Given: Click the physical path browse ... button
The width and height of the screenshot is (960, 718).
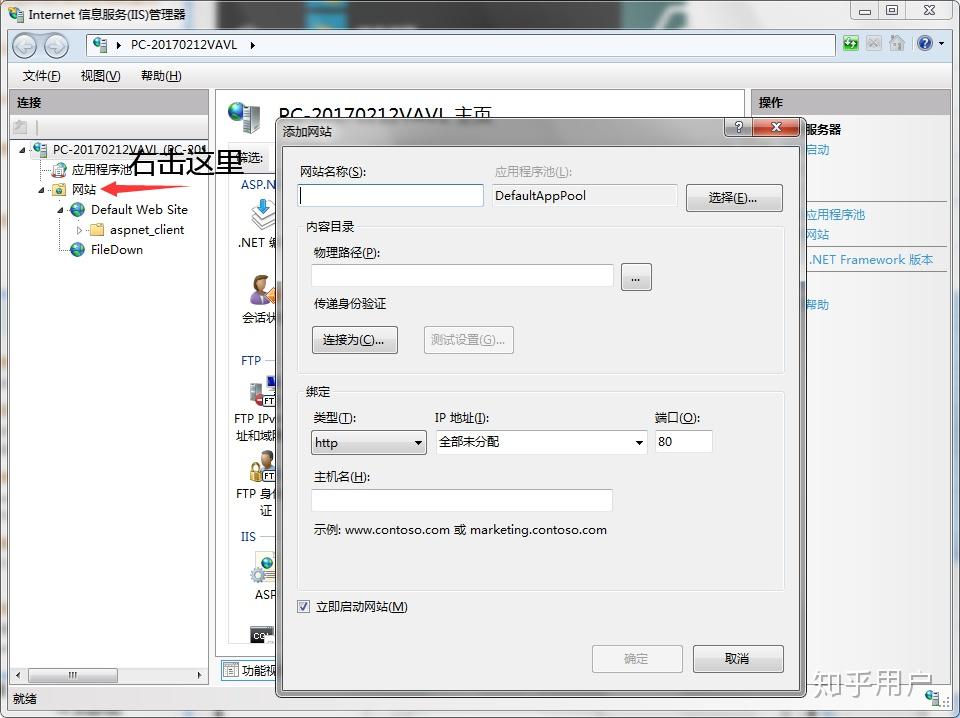Looking at the screenshot, I should [636, 277].
